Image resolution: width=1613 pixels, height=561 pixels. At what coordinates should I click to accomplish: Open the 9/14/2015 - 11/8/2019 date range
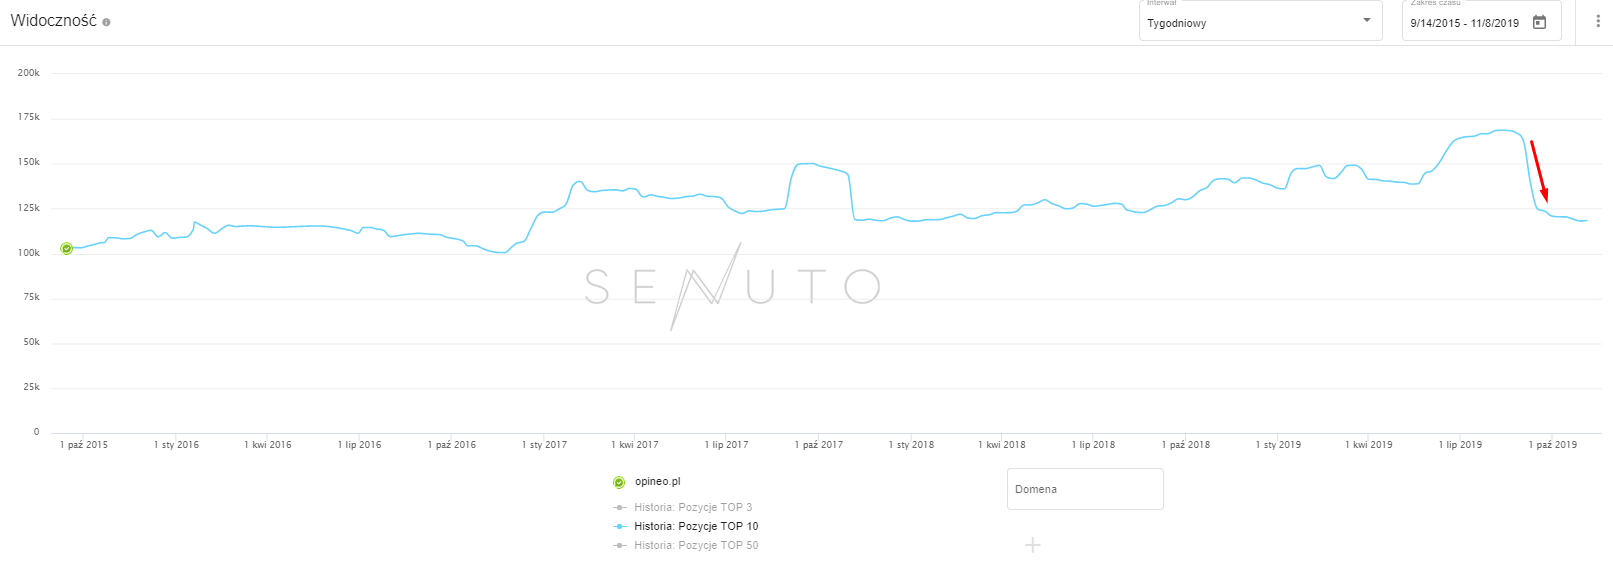(1464, 23)
